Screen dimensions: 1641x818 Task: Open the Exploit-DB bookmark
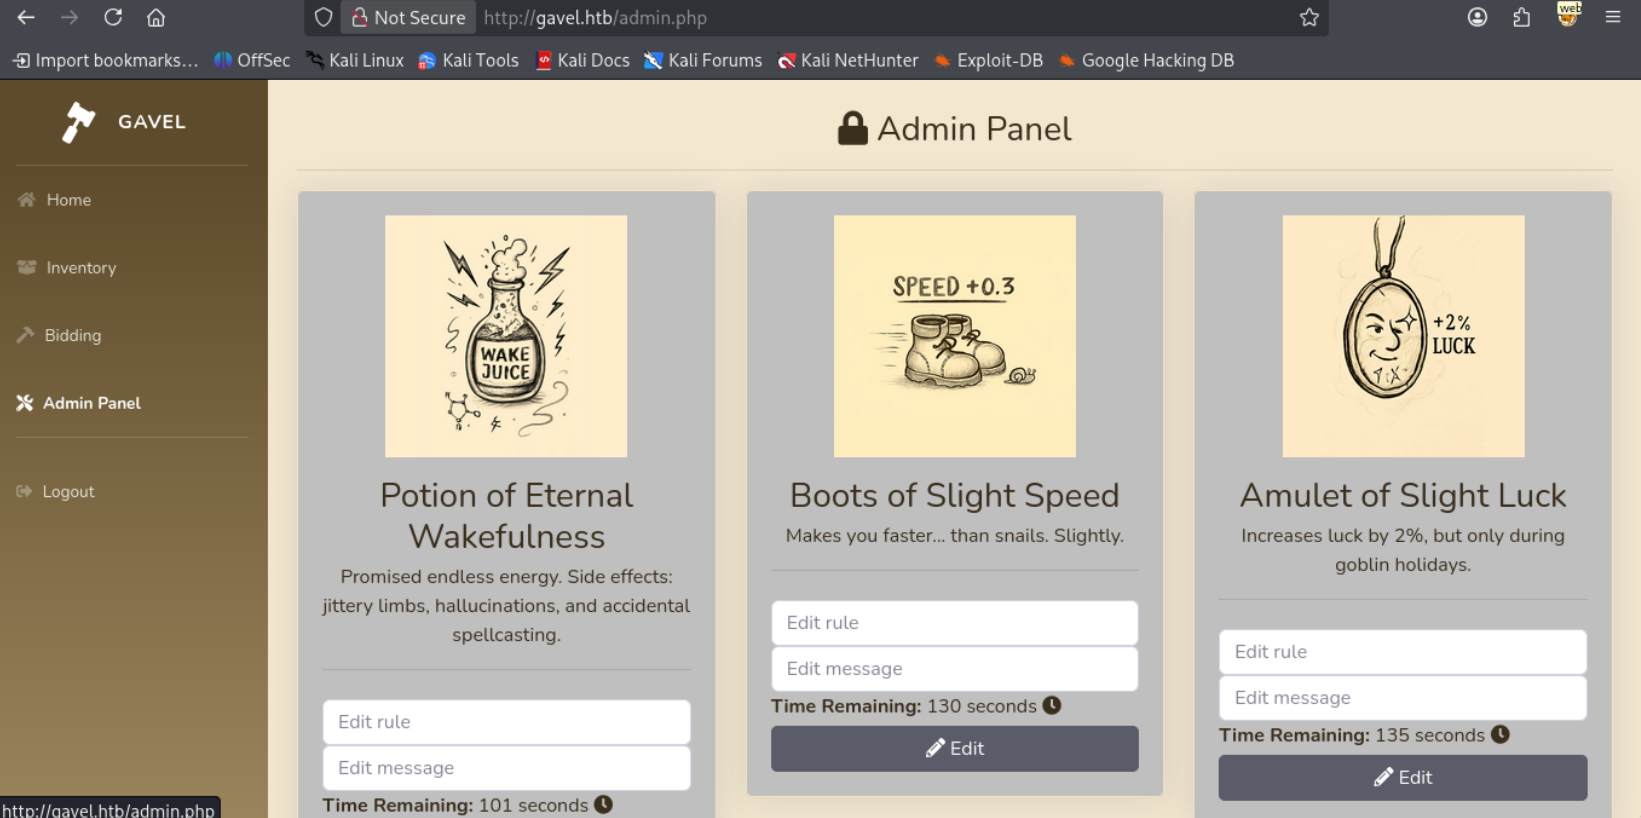988,60
